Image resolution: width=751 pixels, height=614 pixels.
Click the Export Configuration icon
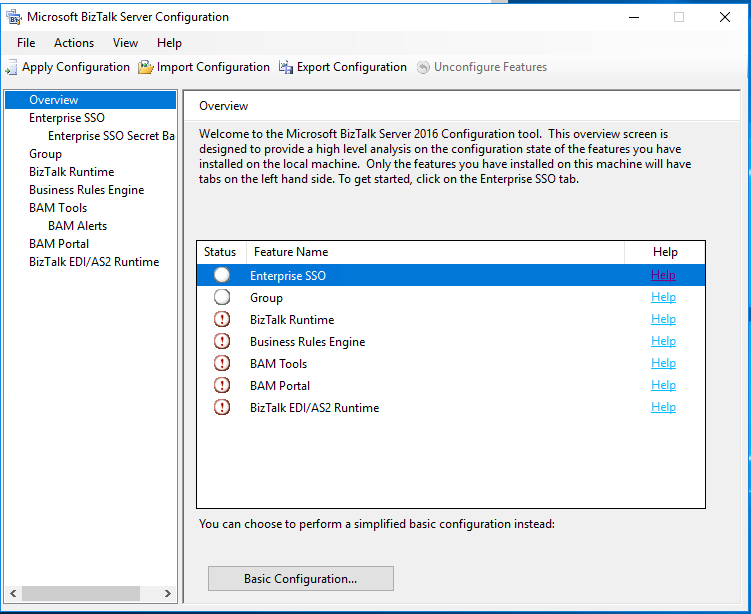[286, 67]
